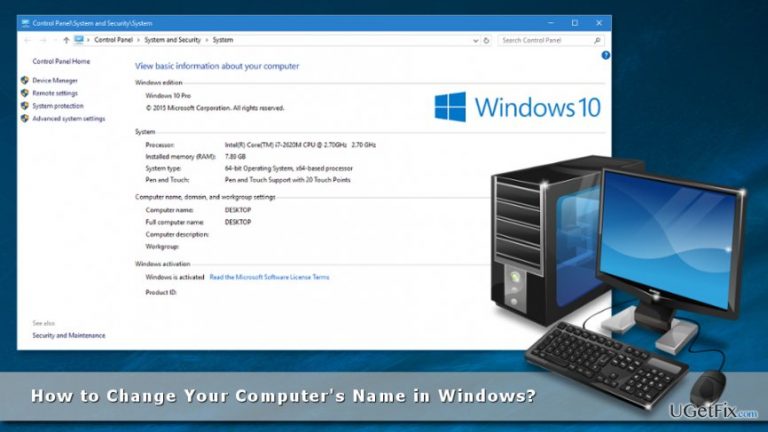Click the Back navigation arrow
The height and width of the screenshot is (432, 768).
pos(27,40)
